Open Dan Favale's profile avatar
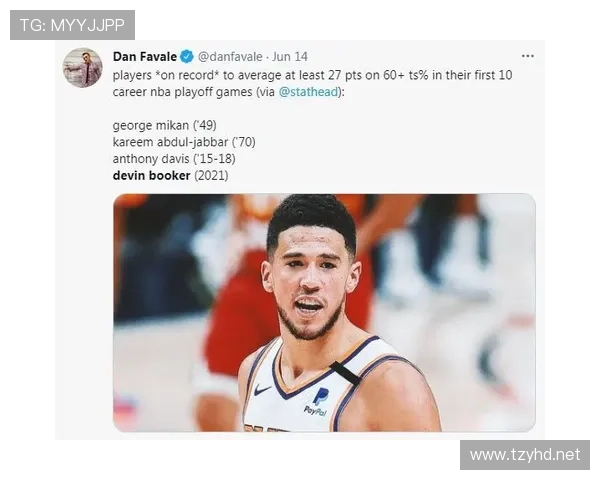600x480 pixels. (x=82, y=68)
